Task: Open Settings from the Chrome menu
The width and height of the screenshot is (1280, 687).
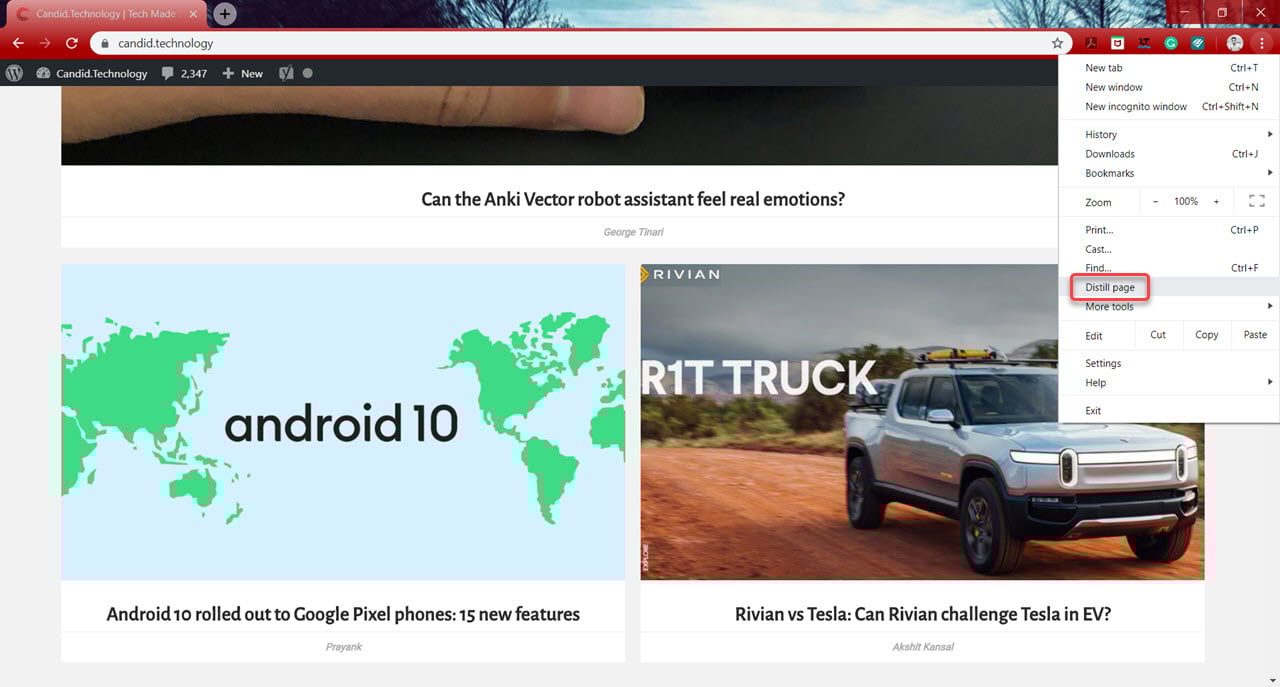Action: pos(1169,363)
